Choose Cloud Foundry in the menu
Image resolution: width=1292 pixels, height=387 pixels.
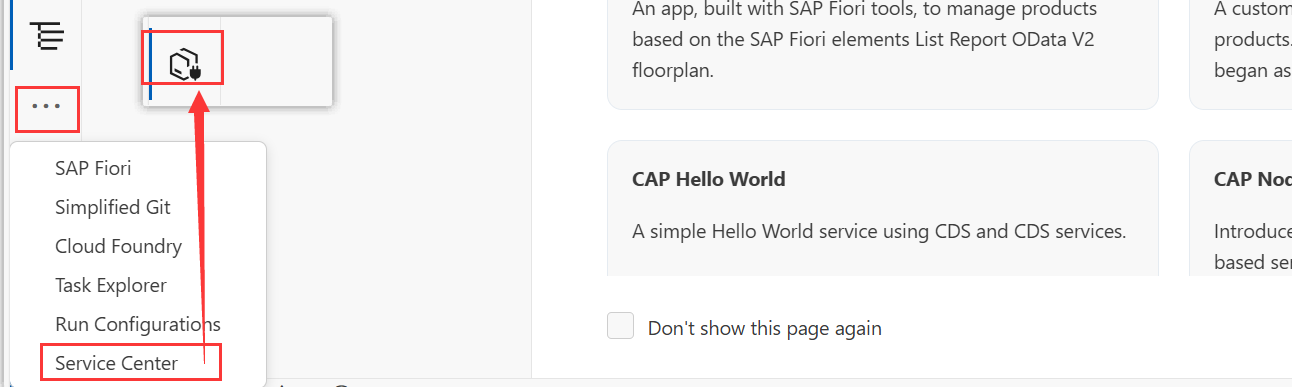pos(118,246)
